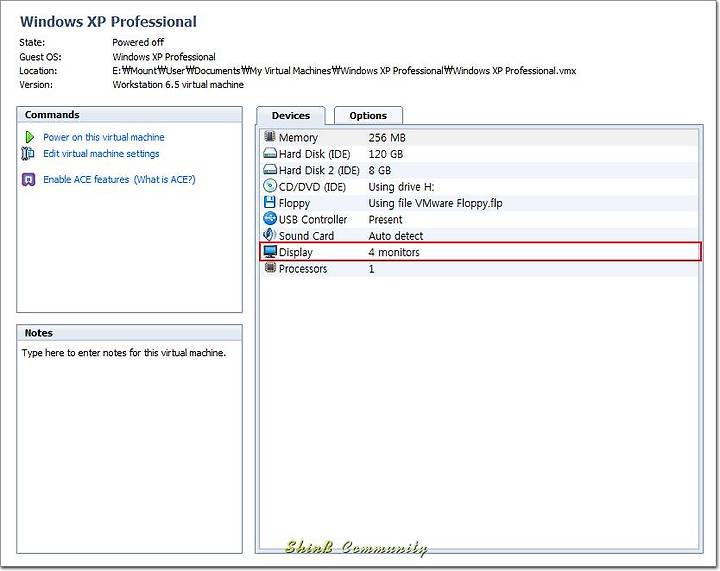Viewport: 720px width, 571px height.
Task: Select the Hard Disk (IDE) device label
Action: tap(315, 154)
